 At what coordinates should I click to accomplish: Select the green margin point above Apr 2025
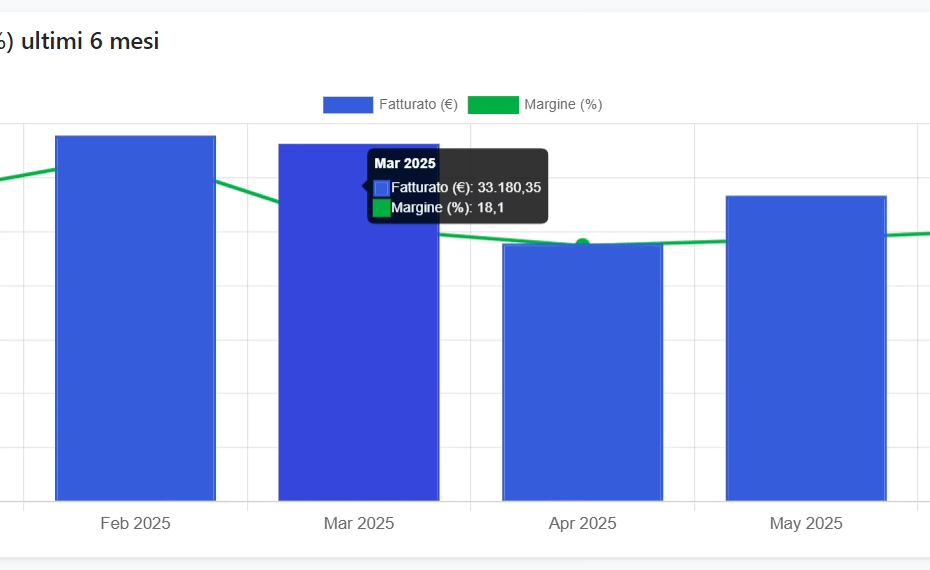point(582,244)
